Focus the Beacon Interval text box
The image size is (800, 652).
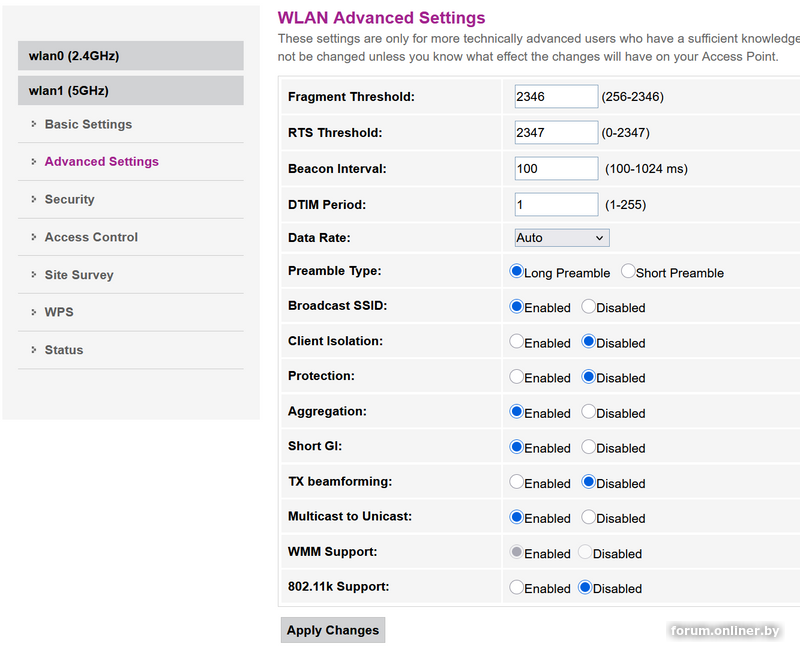click(x=556, y=169)
